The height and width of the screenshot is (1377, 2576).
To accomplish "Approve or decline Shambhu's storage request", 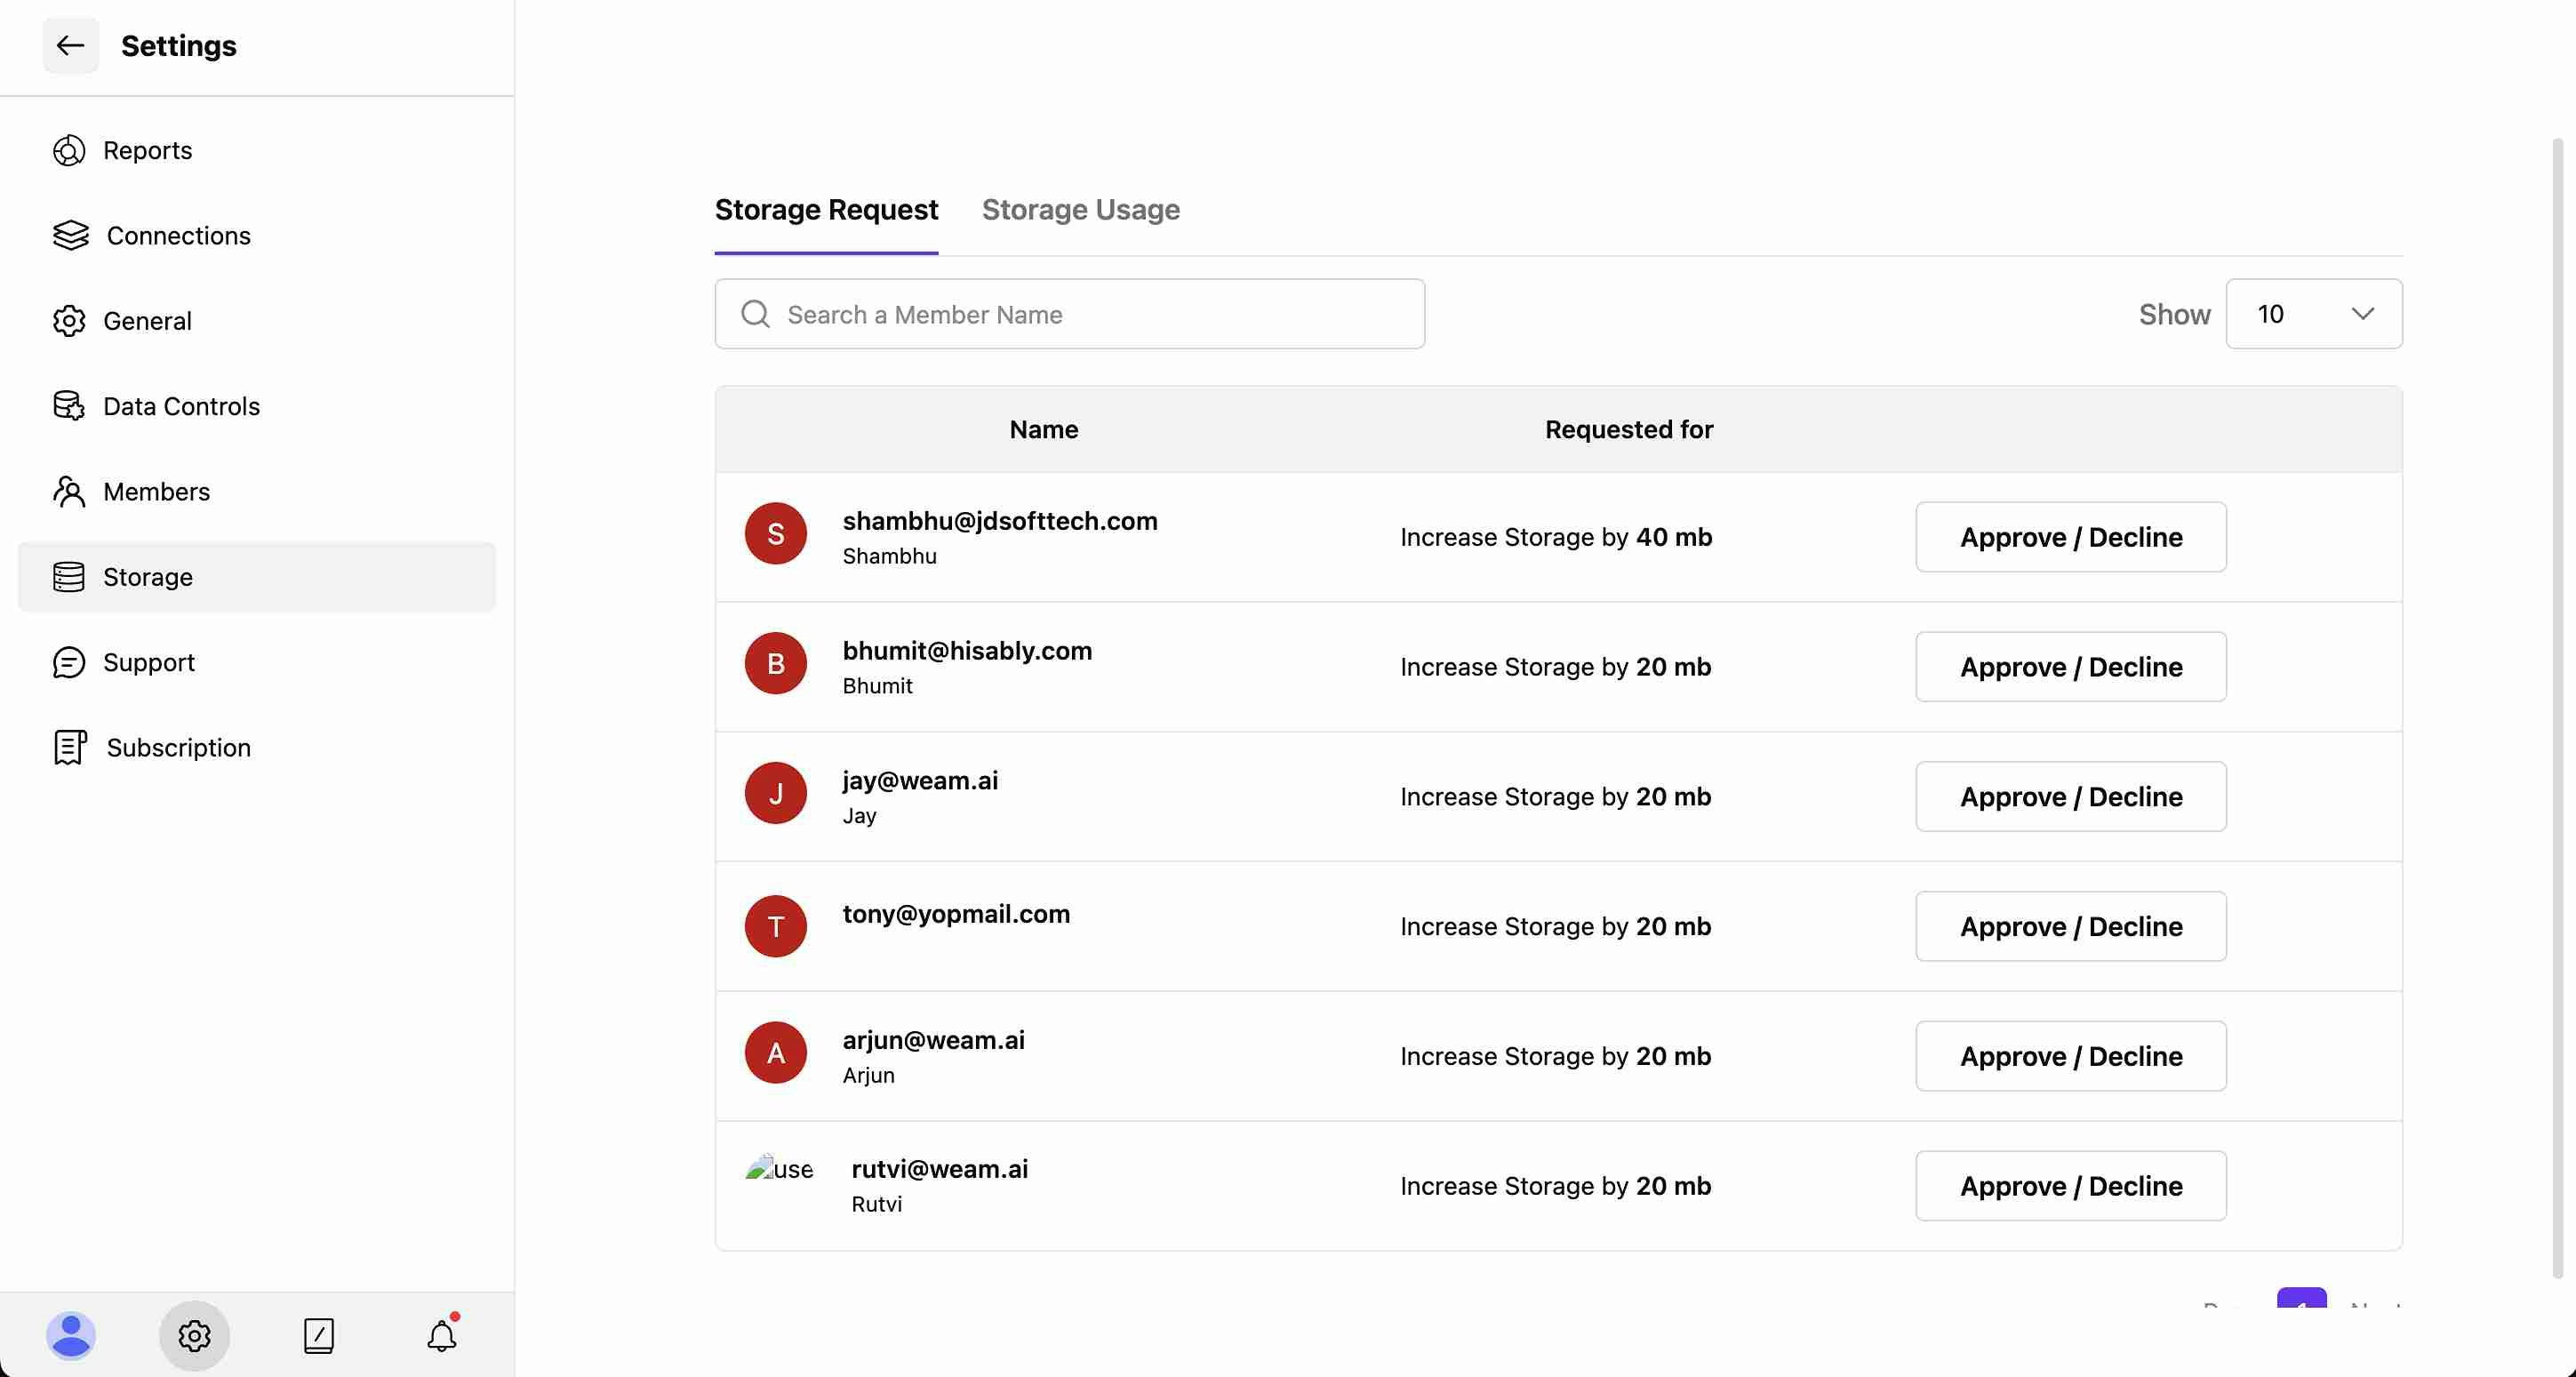I will [x=2070, y=537].
